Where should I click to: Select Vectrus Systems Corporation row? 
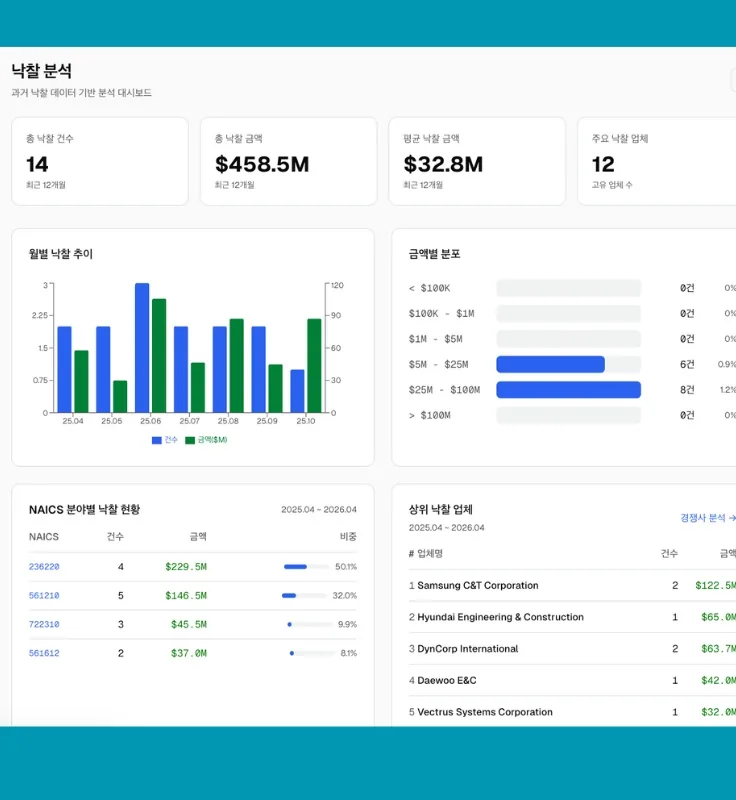572,712
